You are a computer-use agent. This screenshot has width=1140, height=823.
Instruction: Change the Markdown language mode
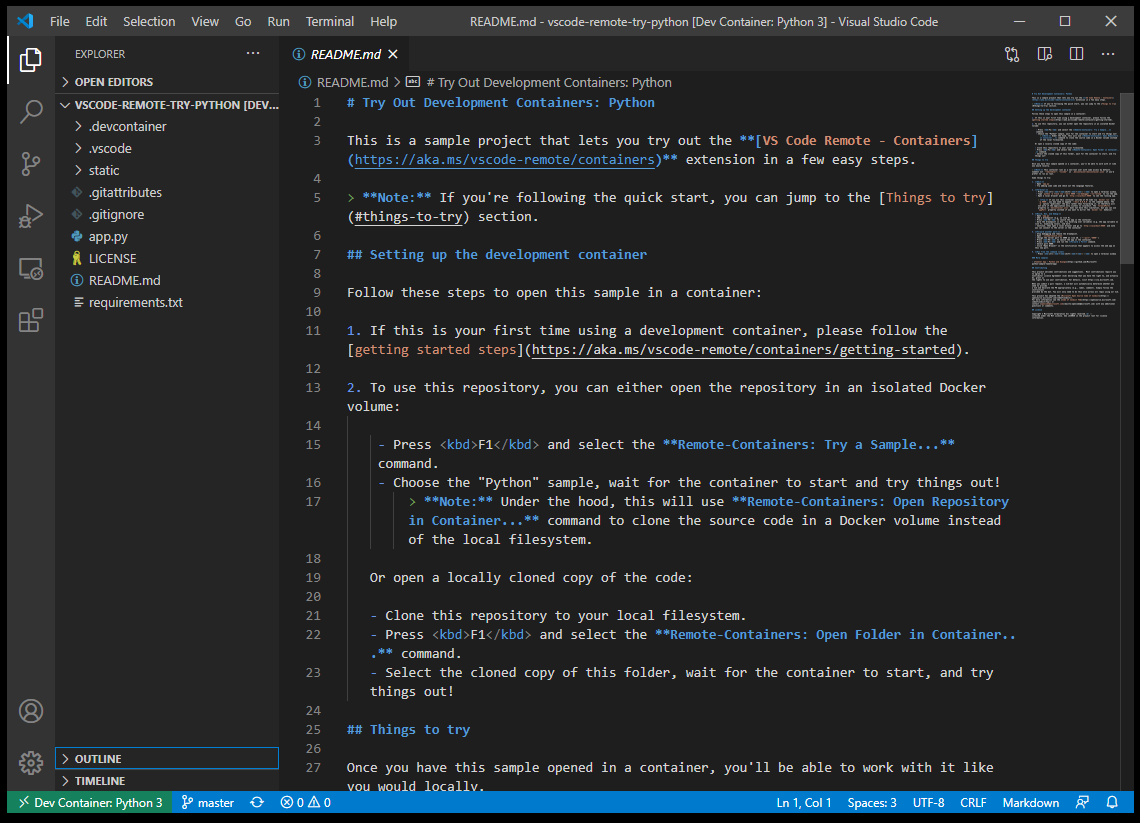click(1030, 802)
